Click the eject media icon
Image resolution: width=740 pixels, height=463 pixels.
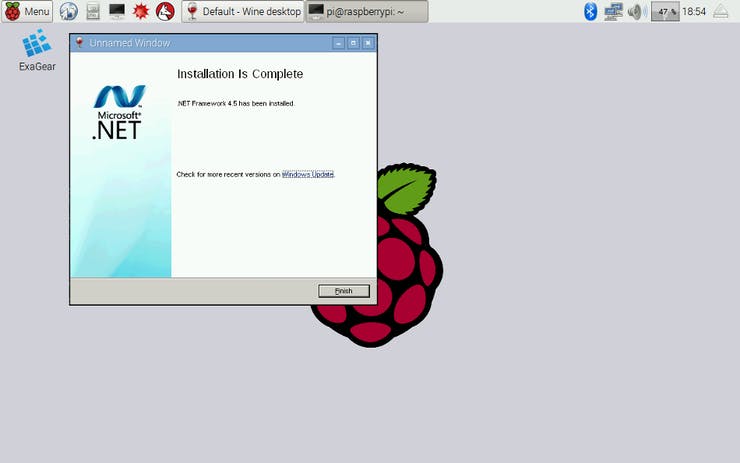pos(723,12)
